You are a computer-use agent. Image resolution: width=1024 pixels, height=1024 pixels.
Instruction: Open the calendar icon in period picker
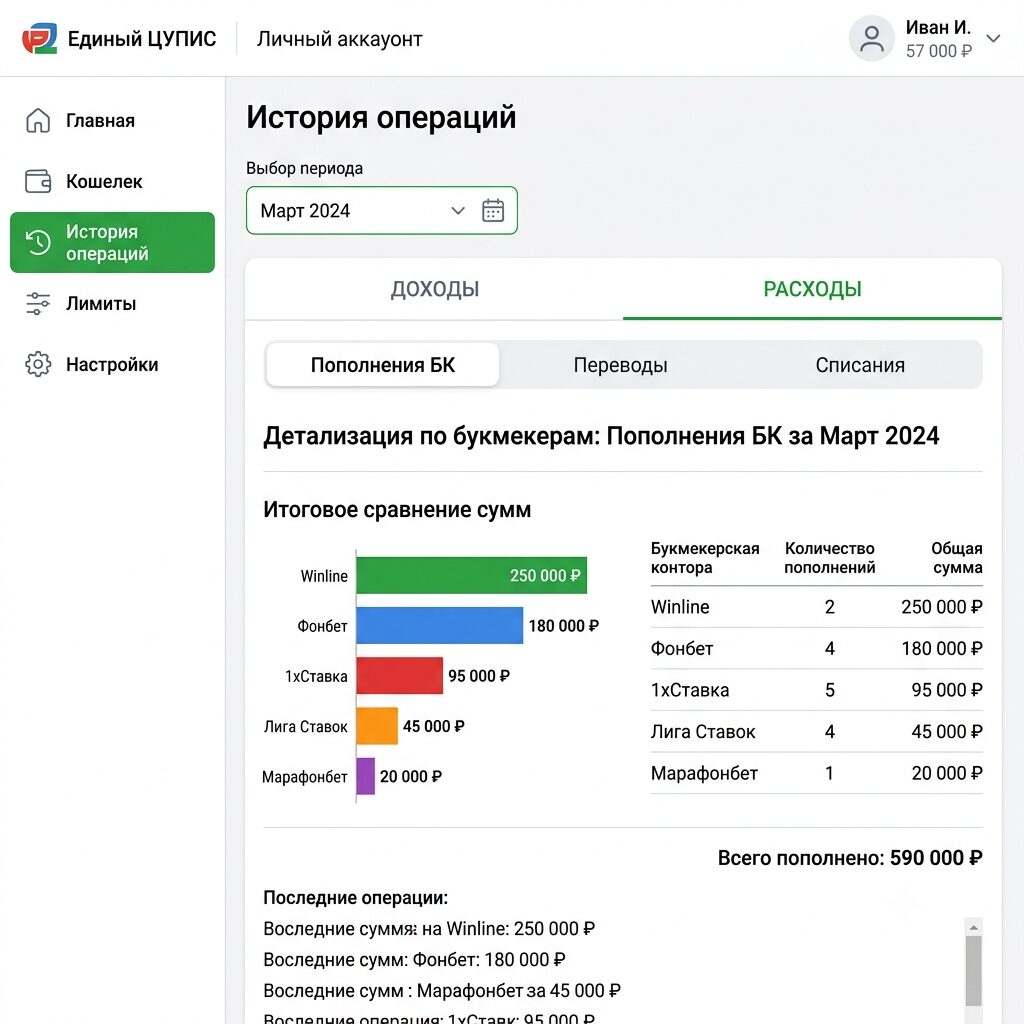click(x=493, y=210)
